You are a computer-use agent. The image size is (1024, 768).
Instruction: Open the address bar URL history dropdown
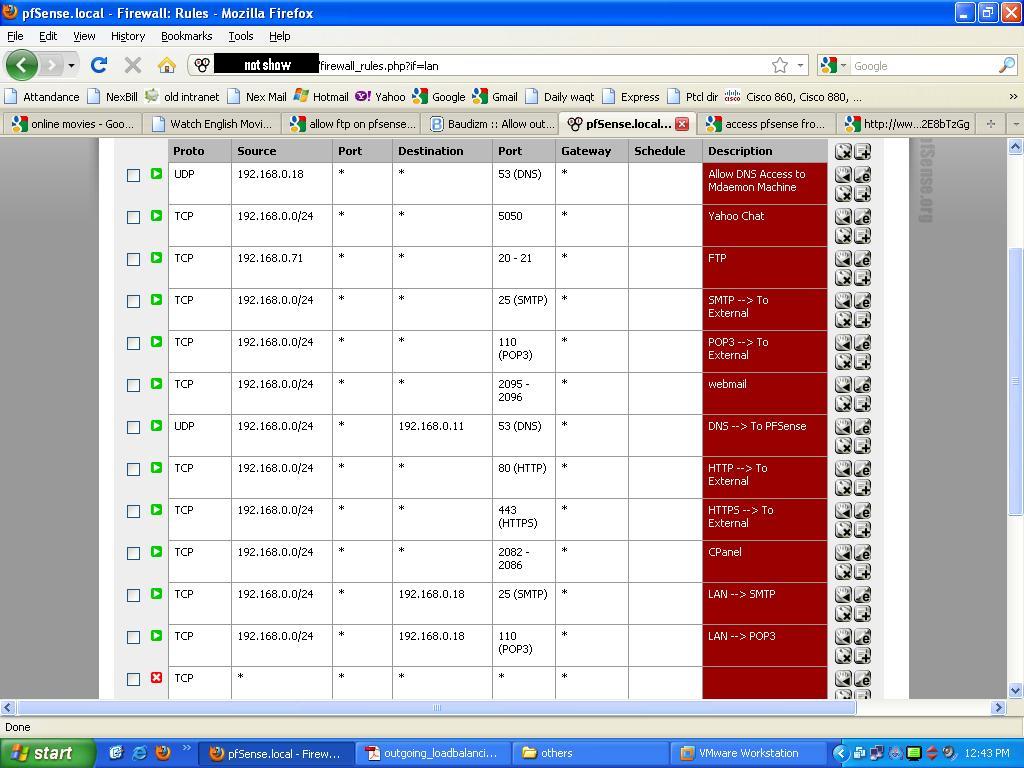pyautogui.click(x=800, y=65)
